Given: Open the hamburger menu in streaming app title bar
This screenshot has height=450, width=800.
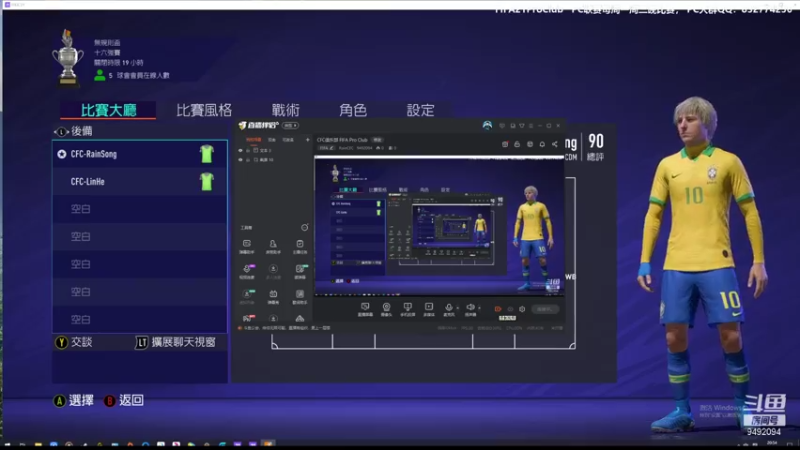Looking at the screenshot, I should (x=531, y=126).
